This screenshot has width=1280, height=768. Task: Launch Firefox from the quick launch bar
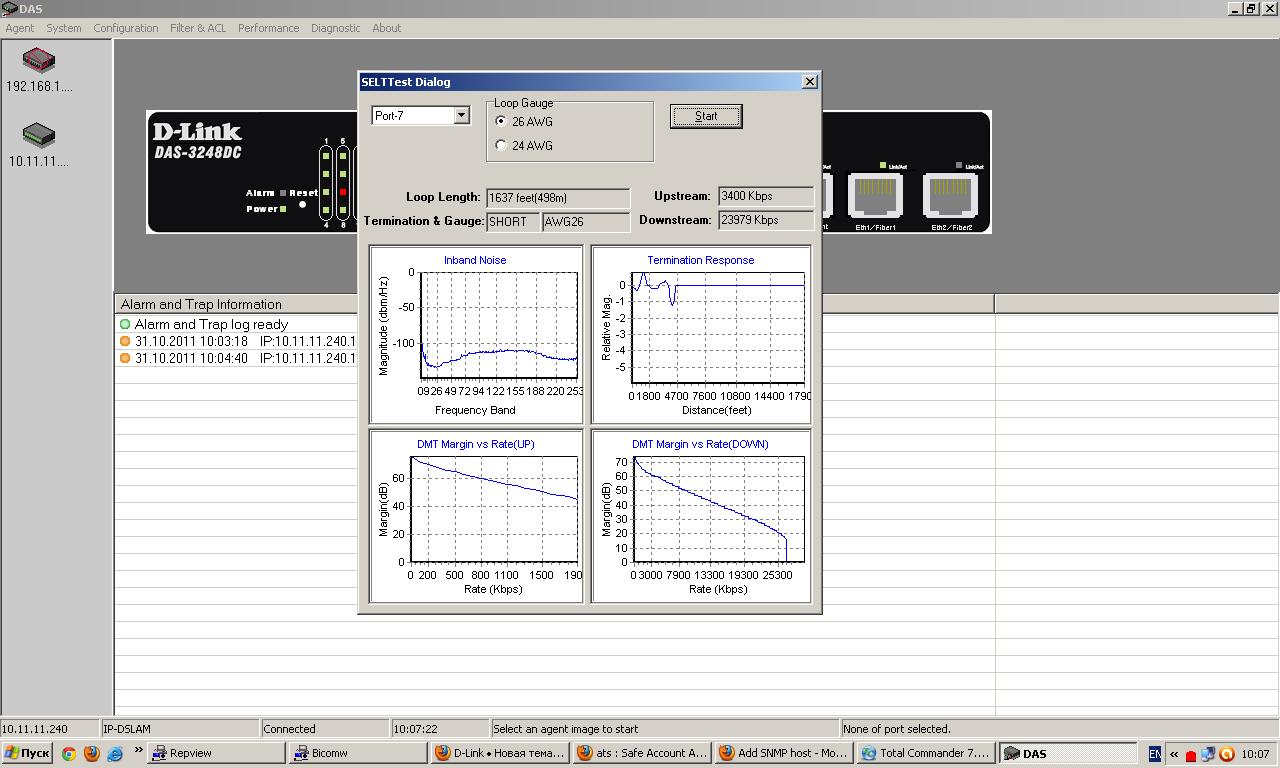point(92,754)
